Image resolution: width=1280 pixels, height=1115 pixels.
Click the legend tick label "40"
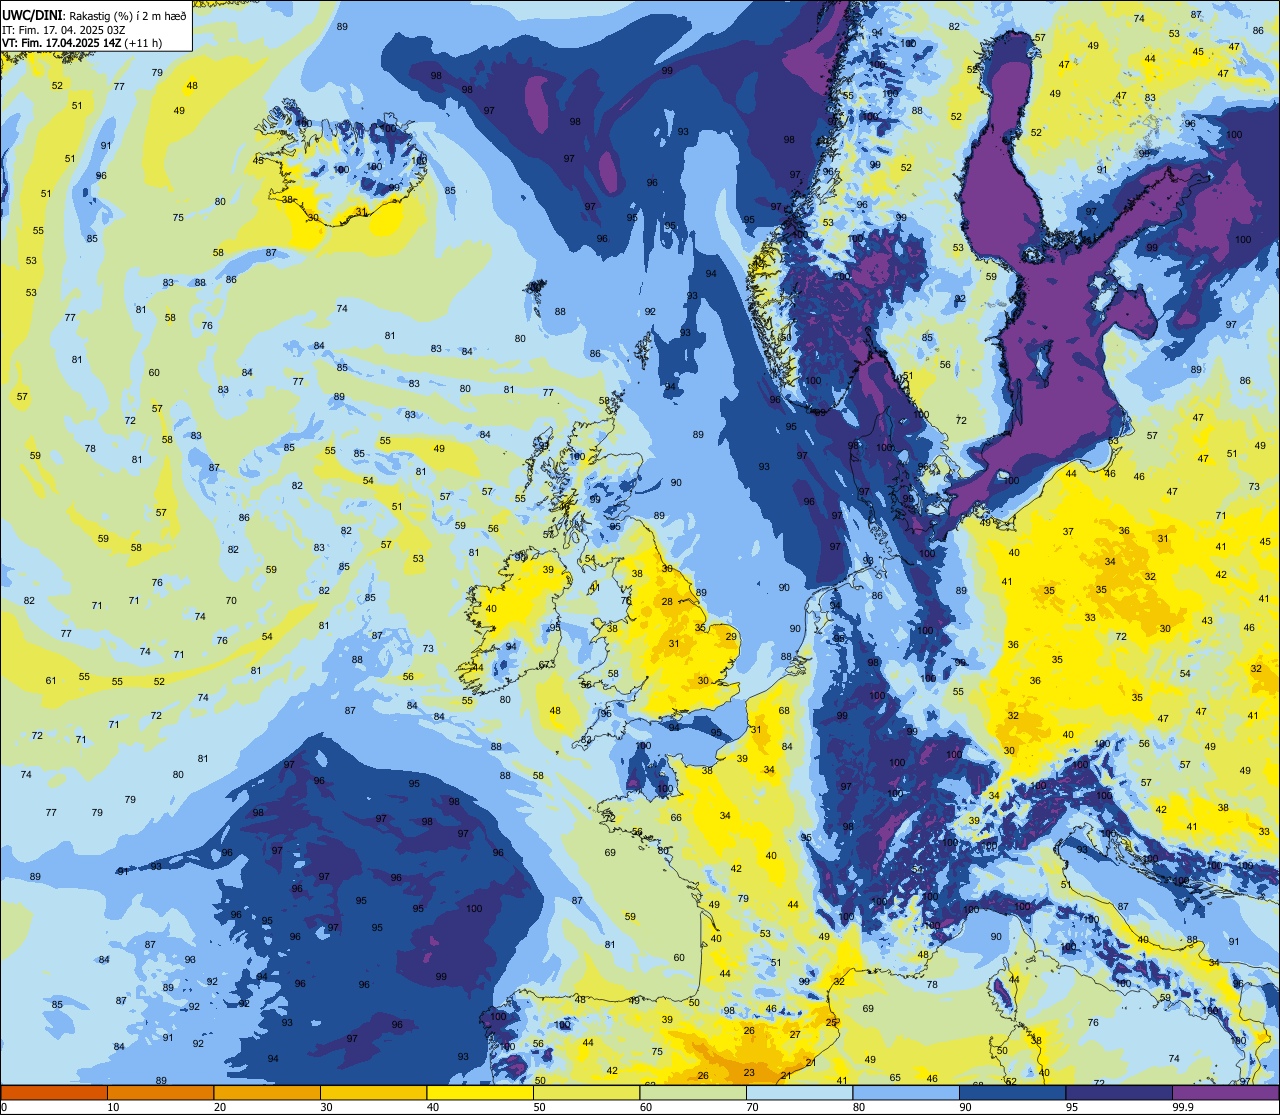coord(433,1107)
